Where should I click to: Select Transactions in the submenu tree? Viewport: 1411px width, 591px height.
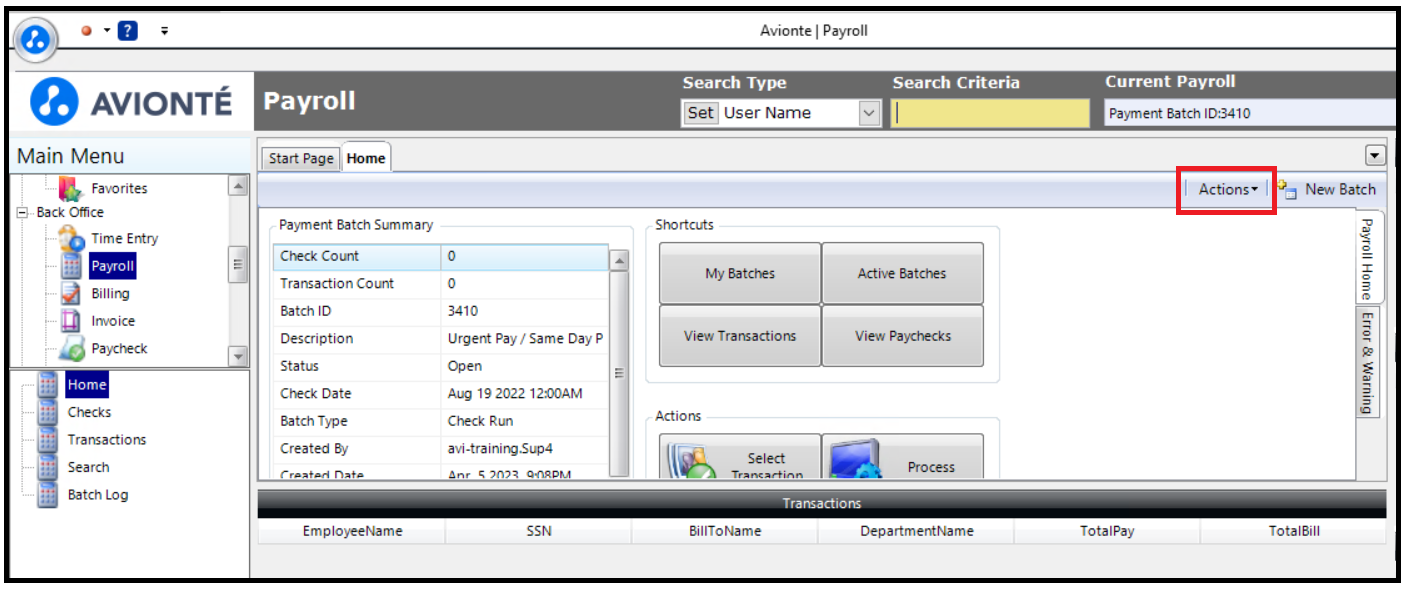pyautogui.click(x=107, y=440)
